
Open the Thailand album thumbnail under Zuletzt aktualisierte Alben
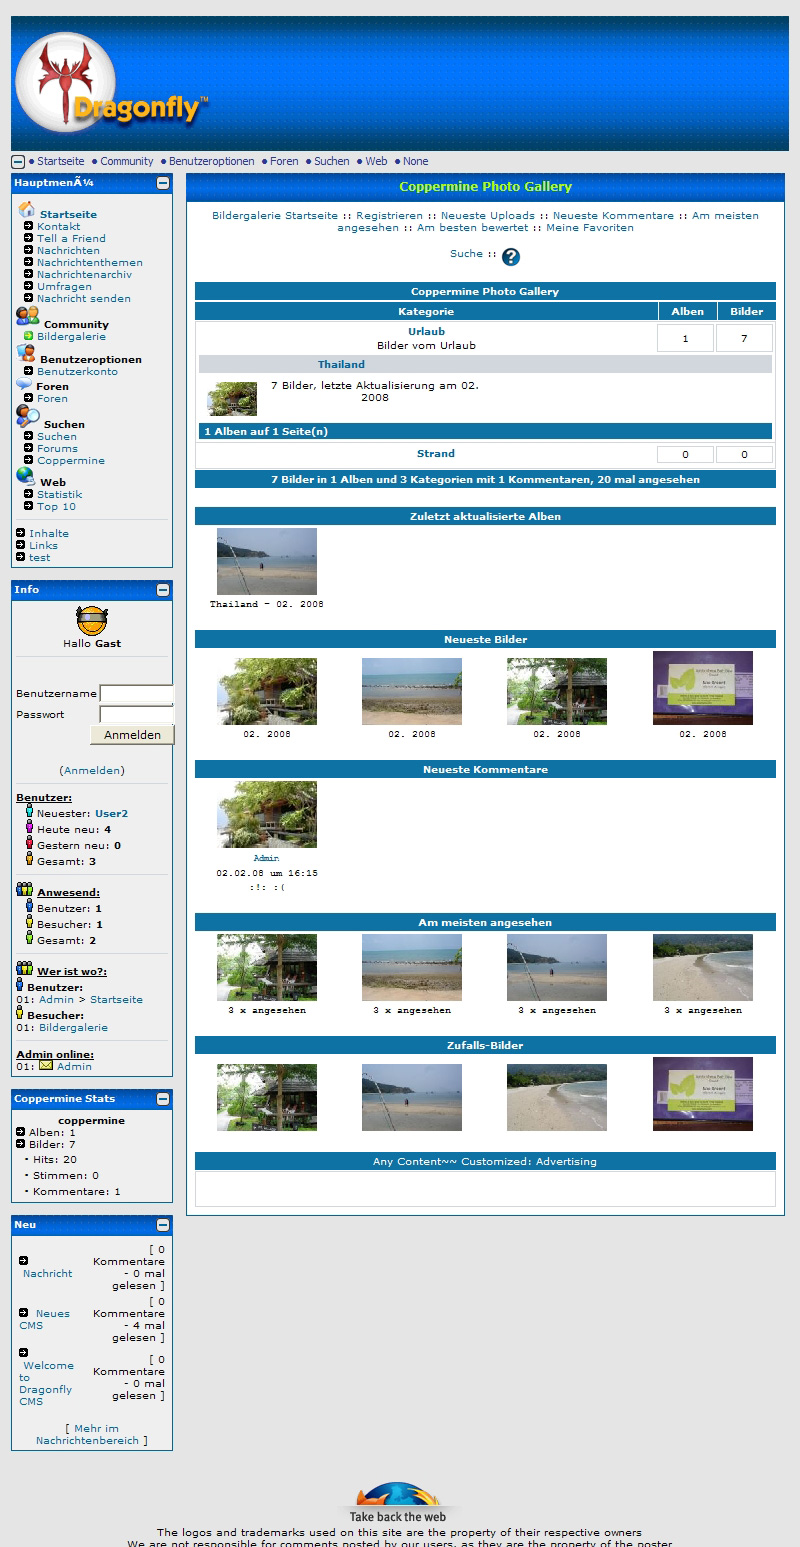(x=267, y=562)
